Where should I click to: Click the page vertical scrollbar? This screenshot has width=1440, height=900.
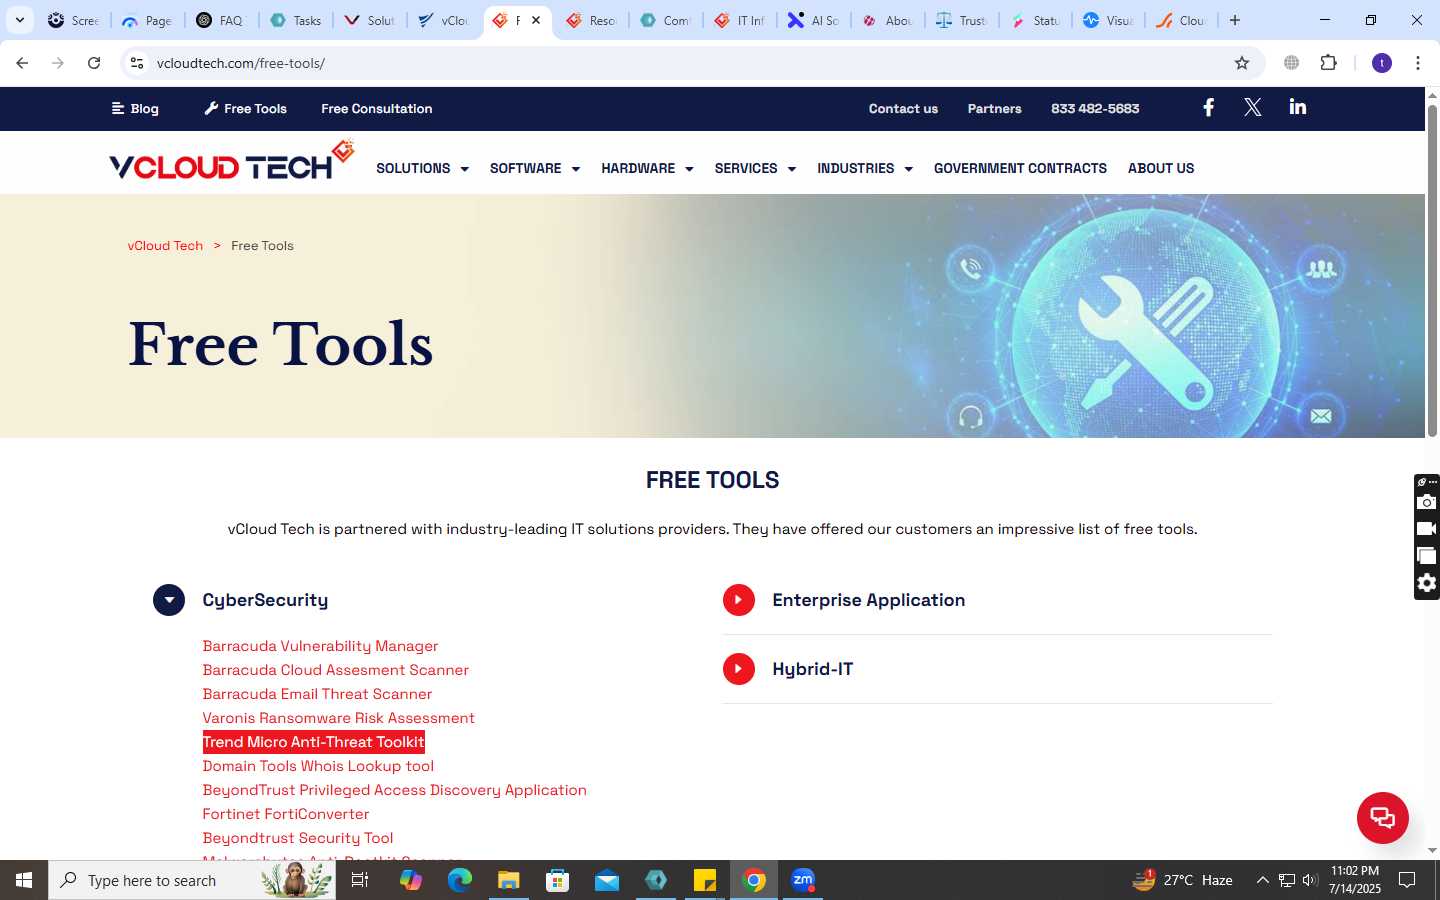coord(1432,270)
